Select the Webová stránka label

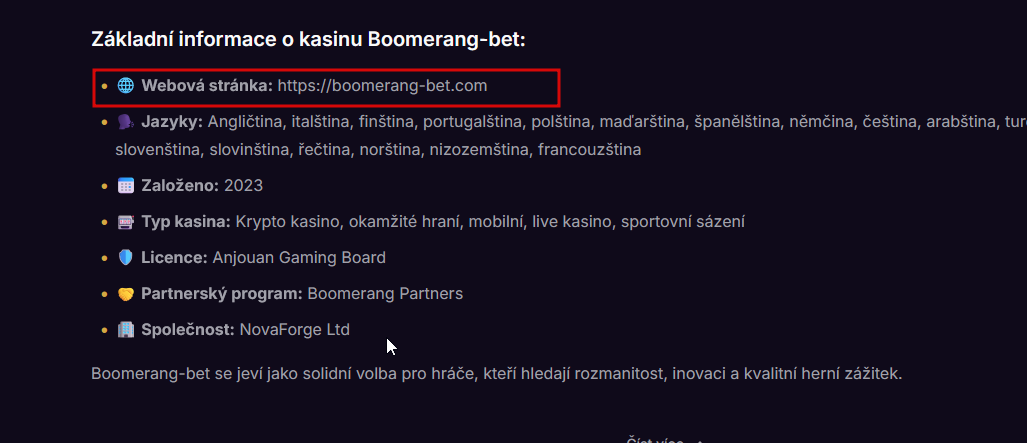(x=206, y=86)
